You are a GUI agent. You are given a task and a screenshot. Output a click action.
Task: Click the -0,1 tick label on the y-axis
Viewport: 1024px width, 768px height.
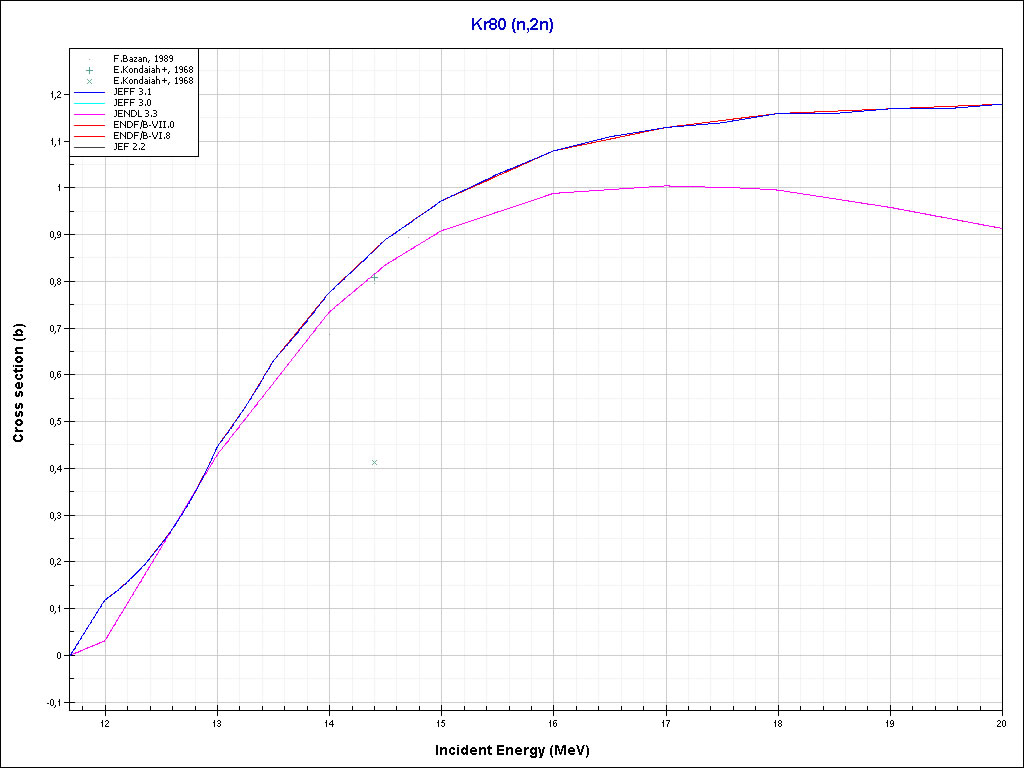point(53,703)
